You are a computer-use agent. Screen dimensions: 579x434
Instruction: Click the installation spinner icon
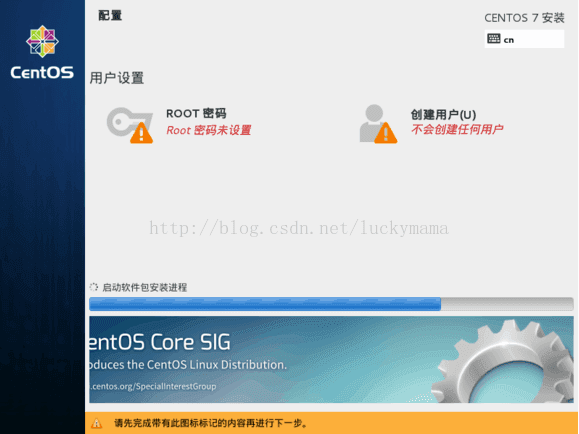click(94, 287)
